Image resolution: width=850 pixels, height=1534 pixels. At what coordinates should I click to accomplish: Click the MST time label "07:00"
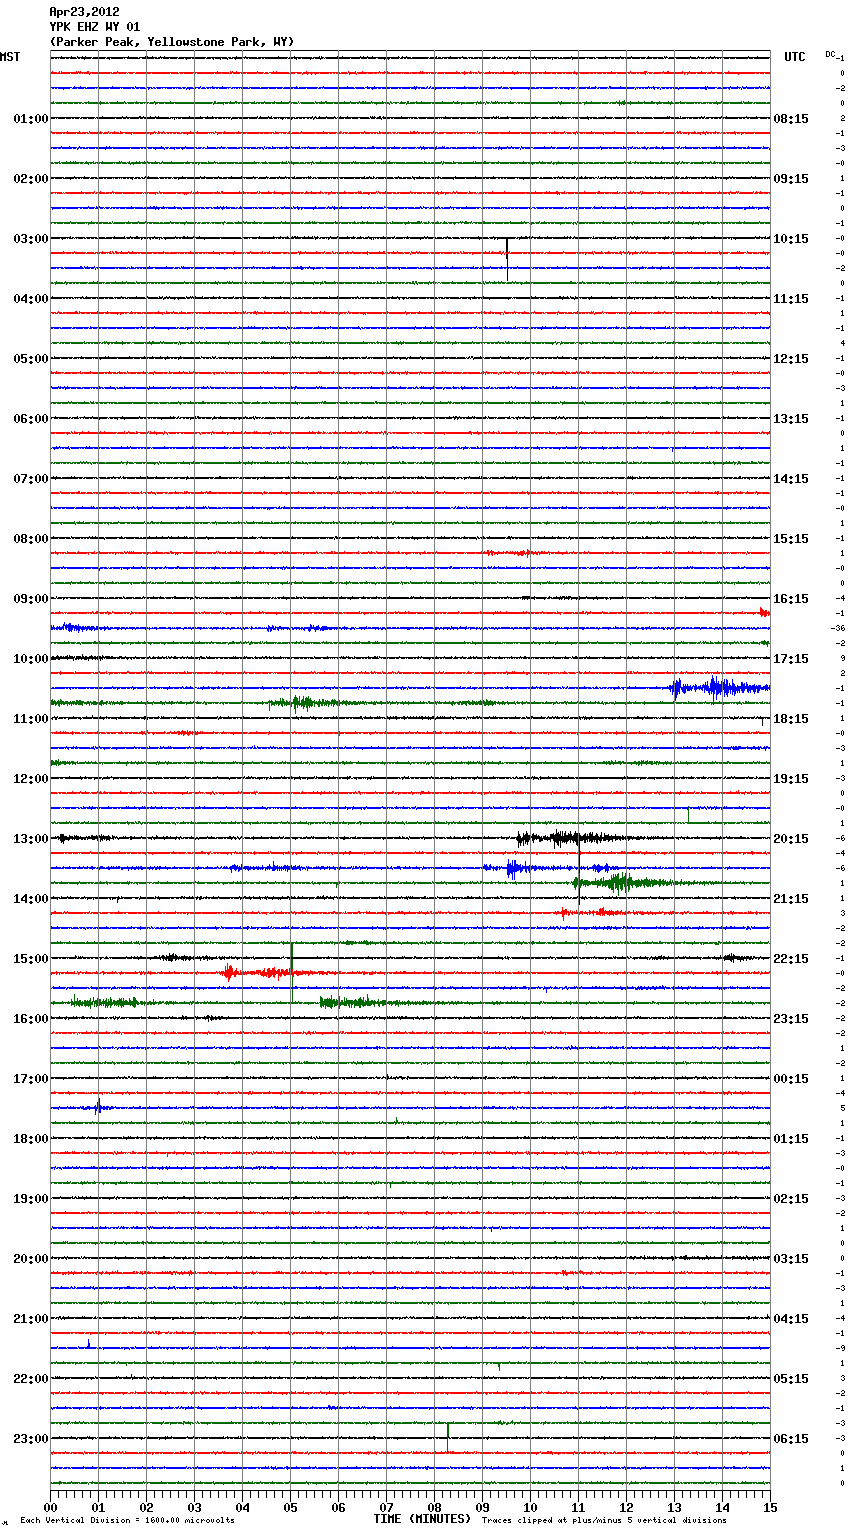coord(31,479)
